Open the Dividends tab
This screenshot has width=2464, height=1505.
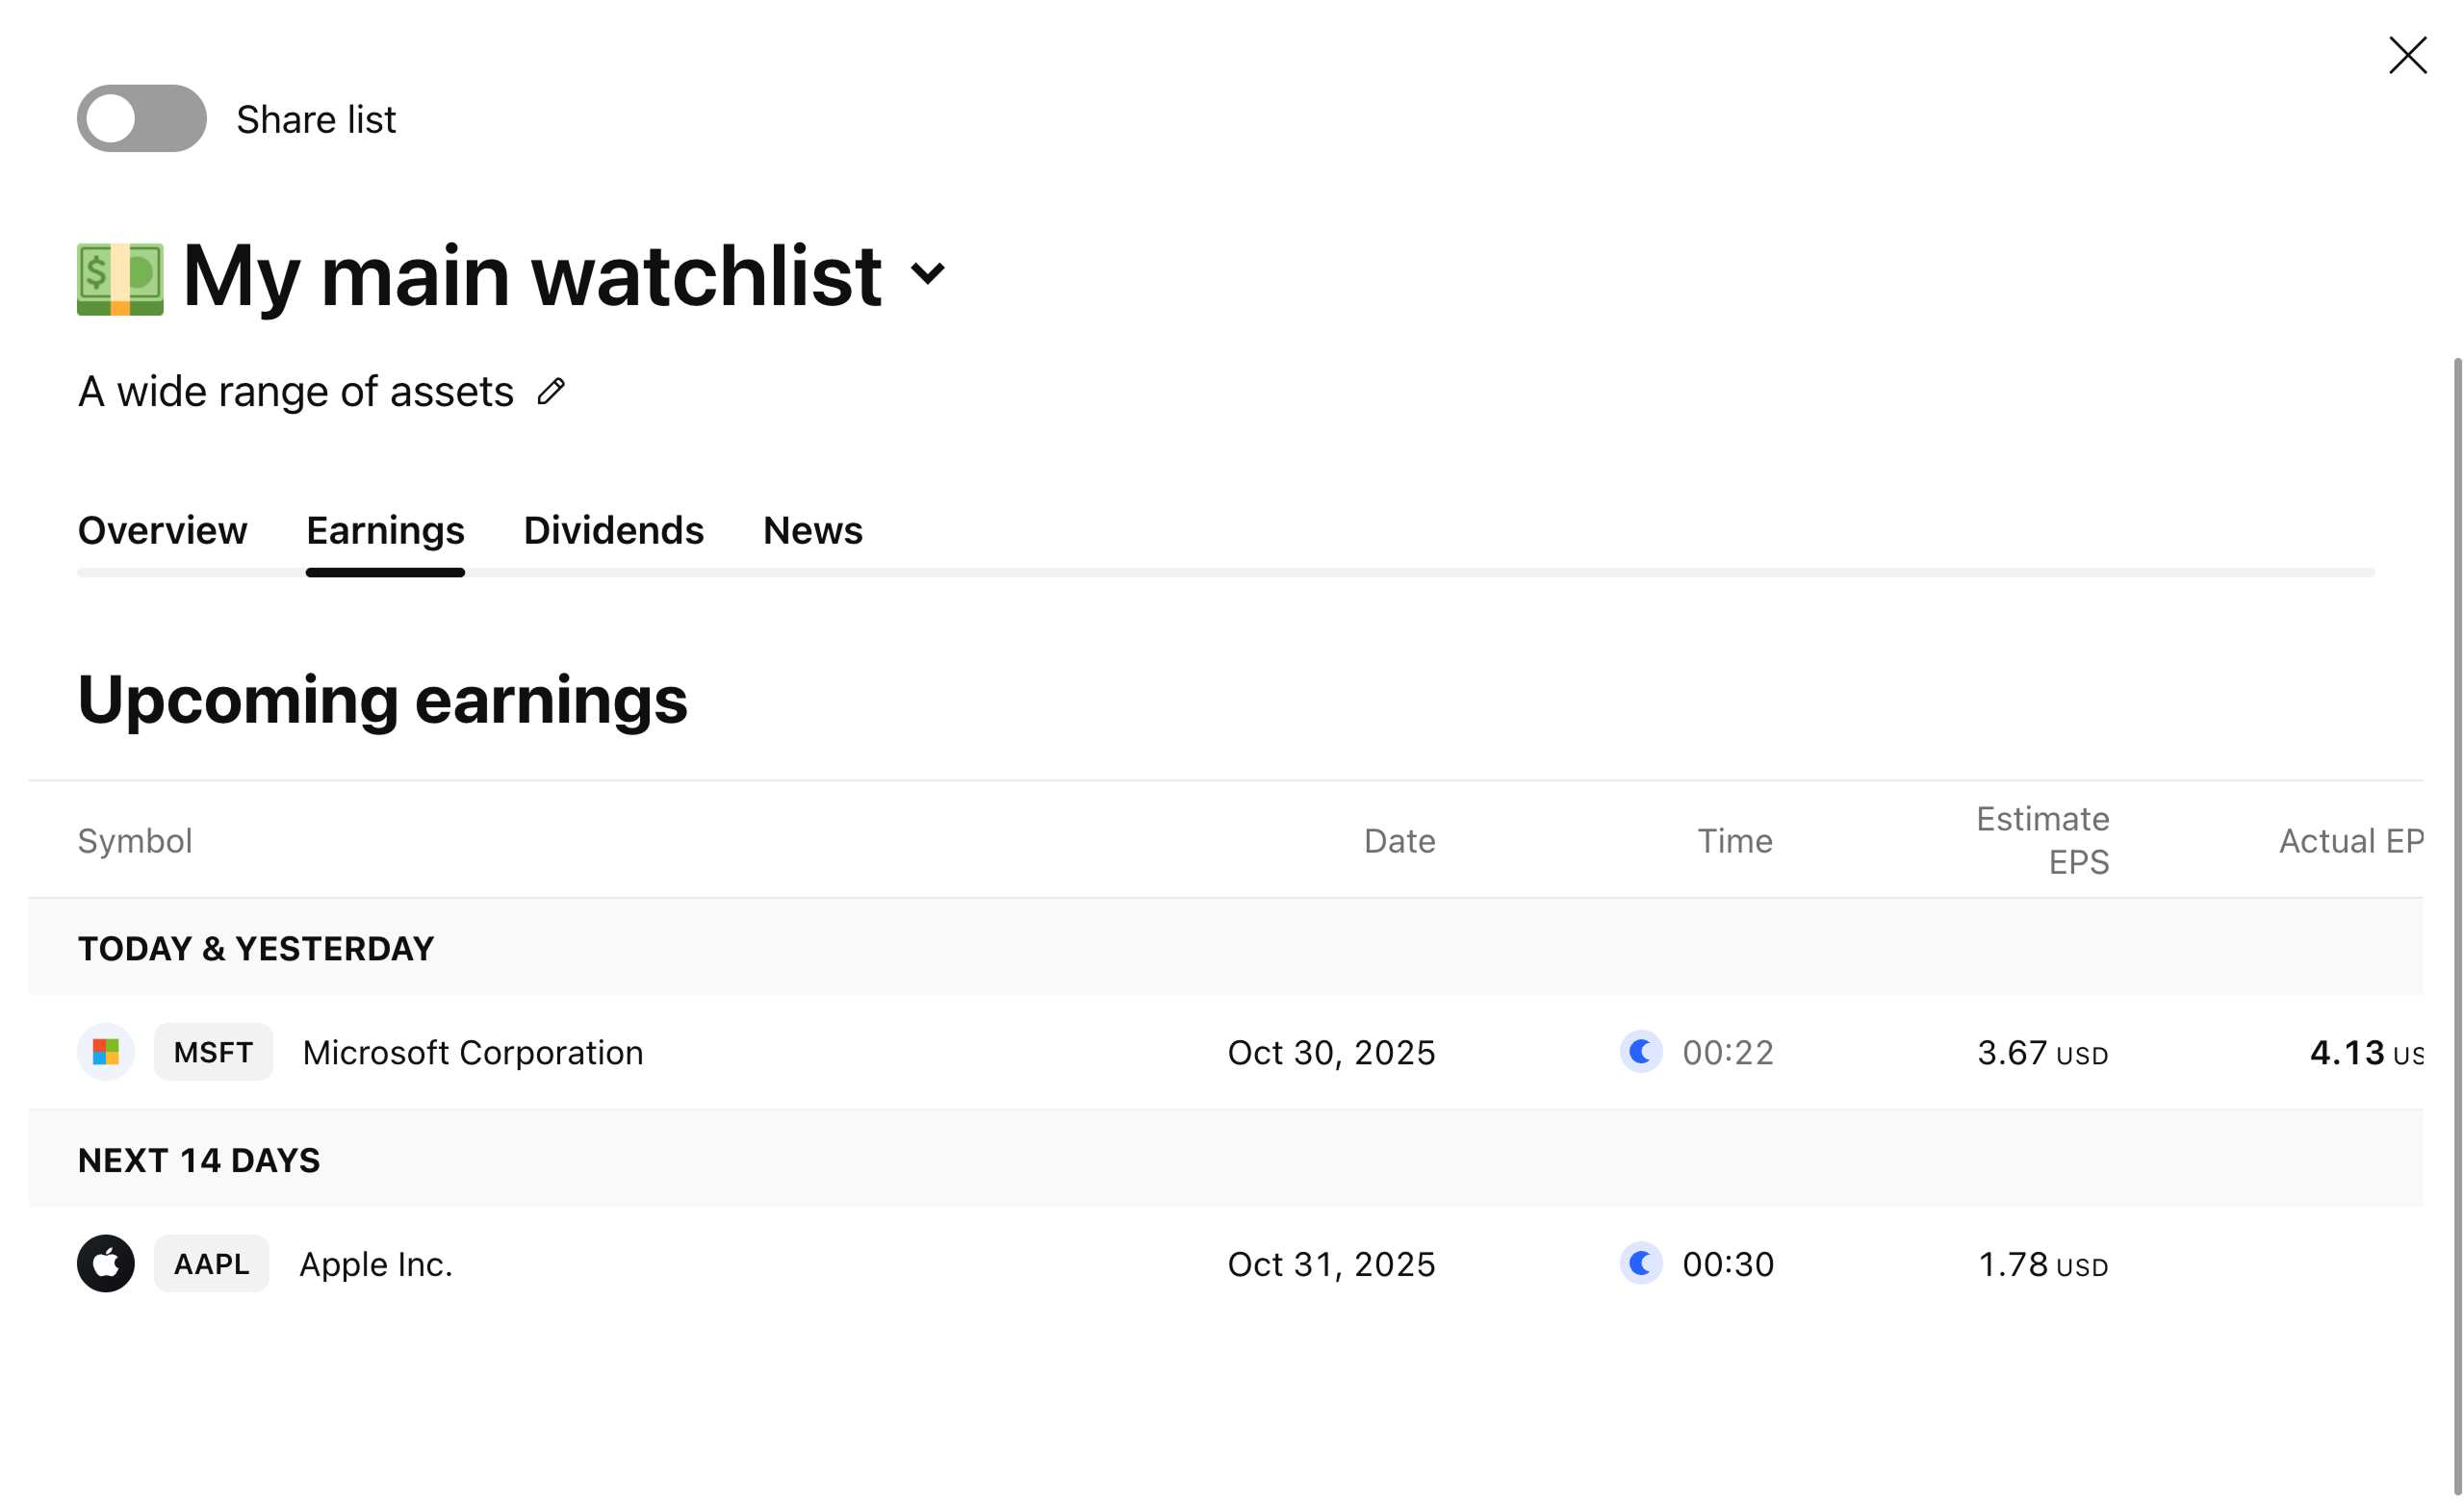coord(613,530)
